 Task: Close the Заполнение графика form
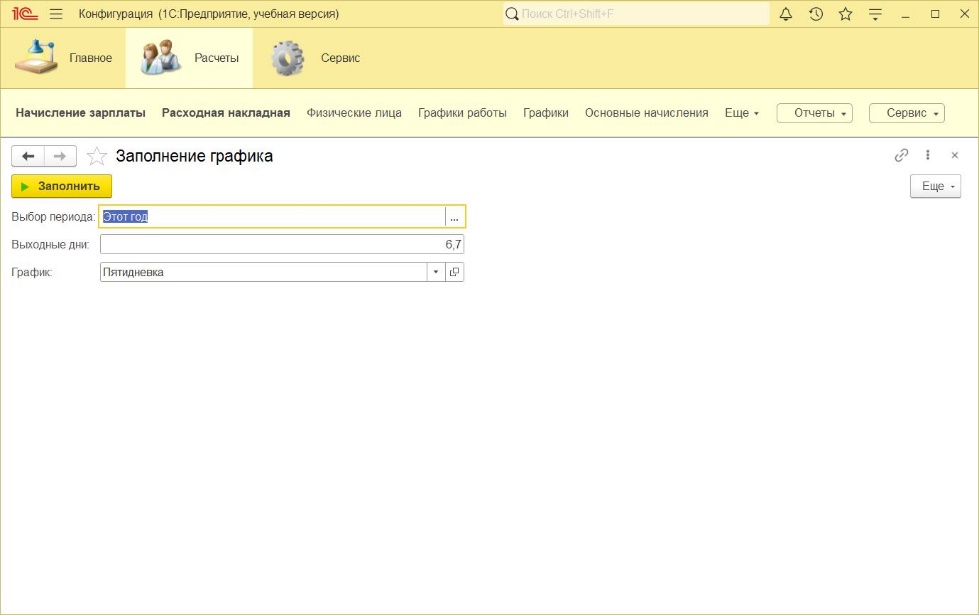point(955,155)
